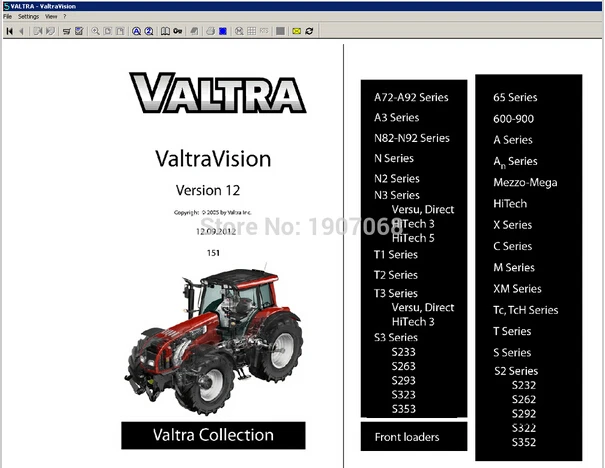Click the crossed magnifier icon

click(x=239, y=31)
